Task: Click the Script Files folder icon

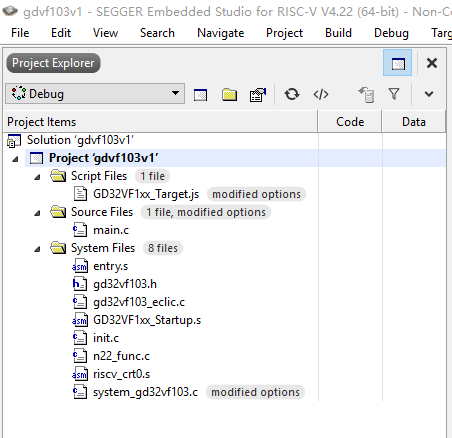Action: tap(58, 176)
